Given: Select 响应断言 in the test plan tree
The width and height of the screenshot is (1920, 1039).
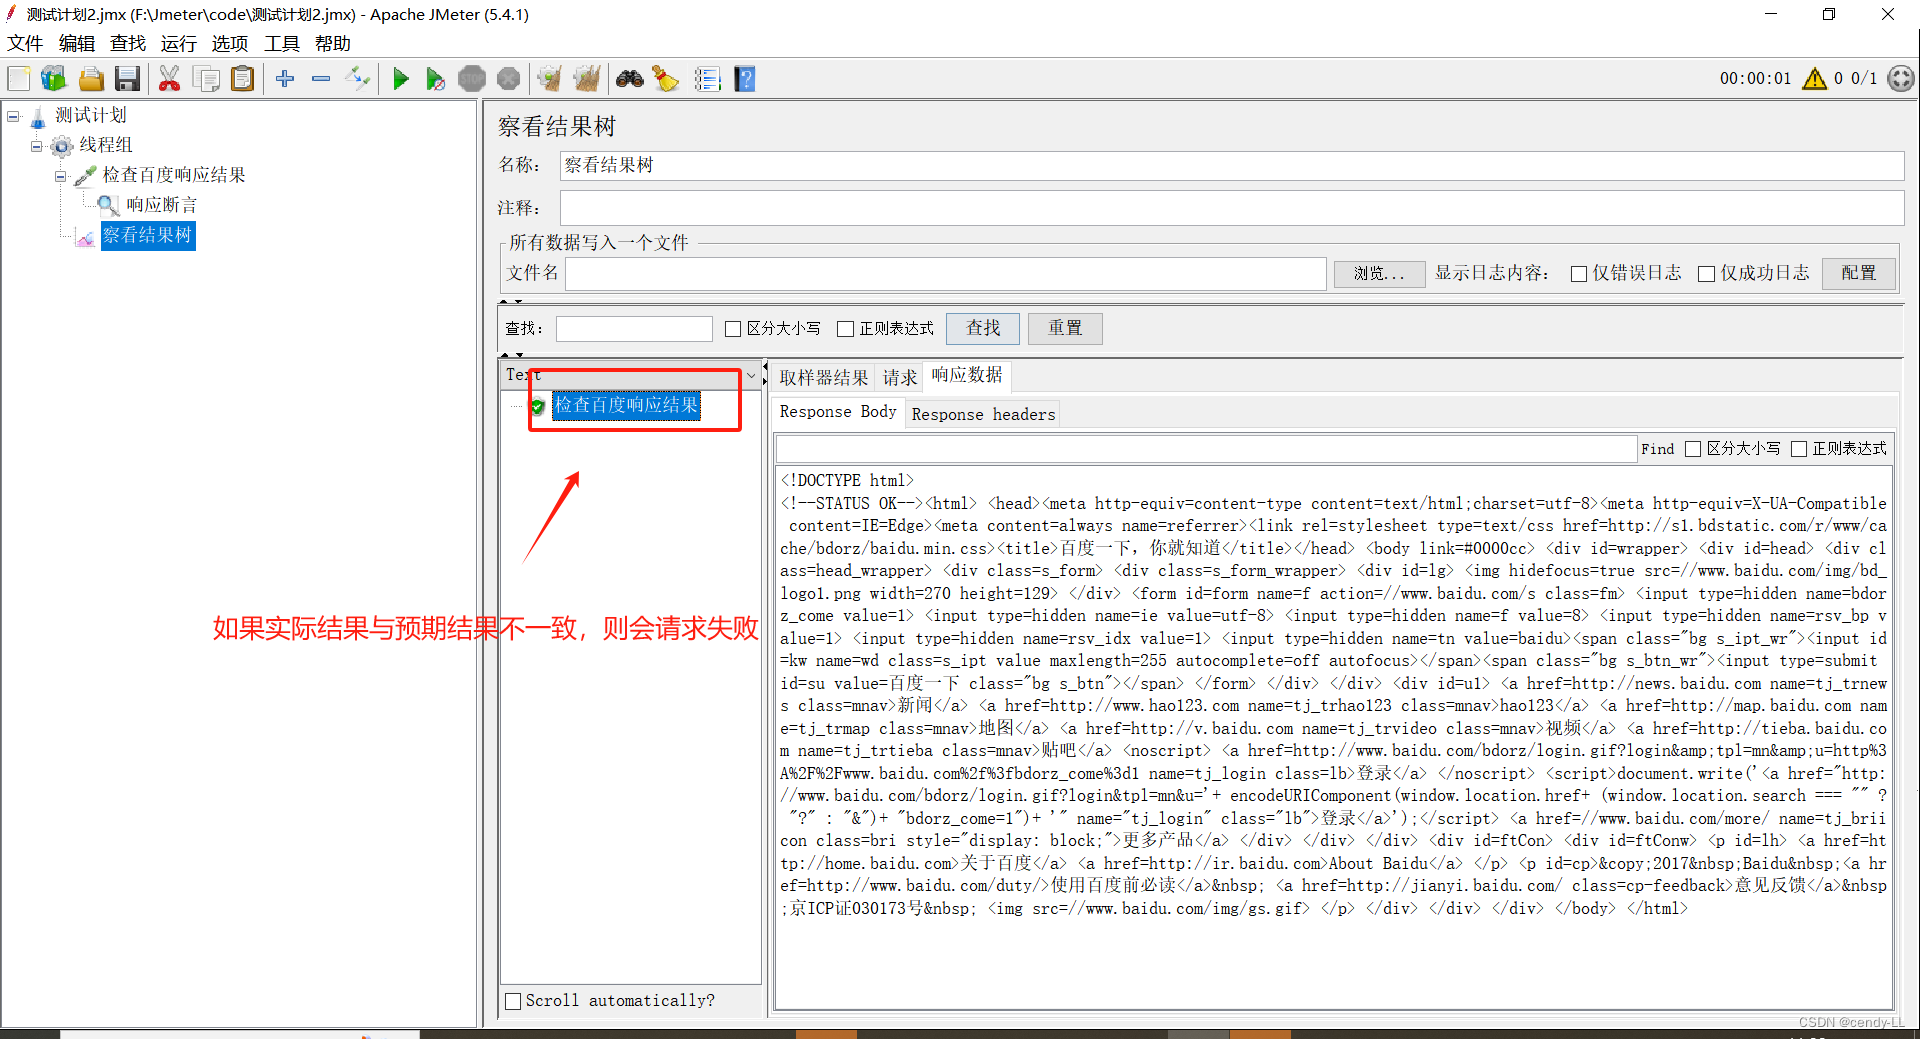Looking at the screenshot, I should 161,205.
